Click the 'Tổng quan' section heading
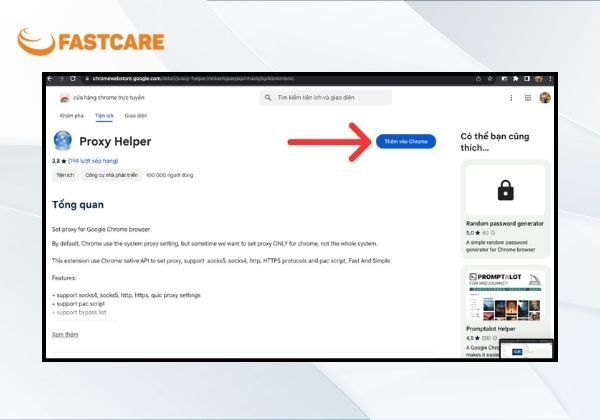The height and width of the screenshot is (420, 600). tap(78, 205)
